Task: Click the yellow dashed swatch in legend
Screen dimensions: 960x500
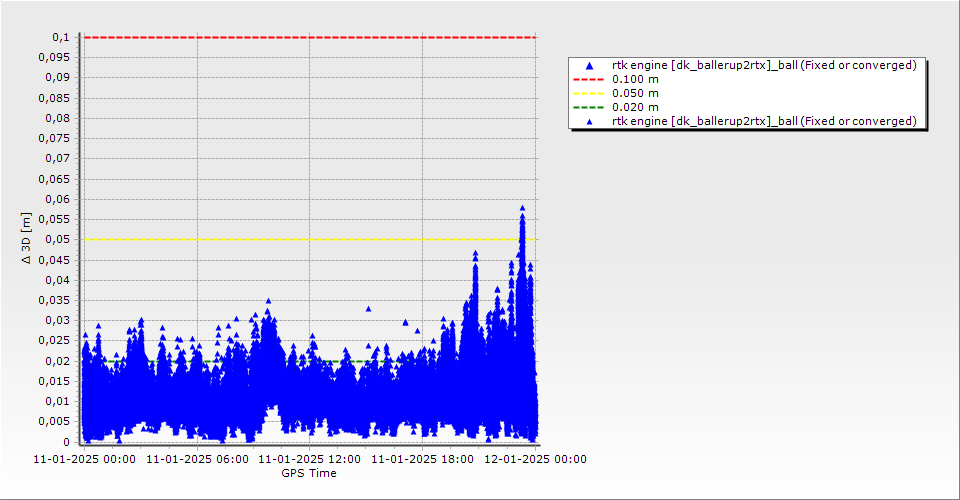Action: [588, 94]
